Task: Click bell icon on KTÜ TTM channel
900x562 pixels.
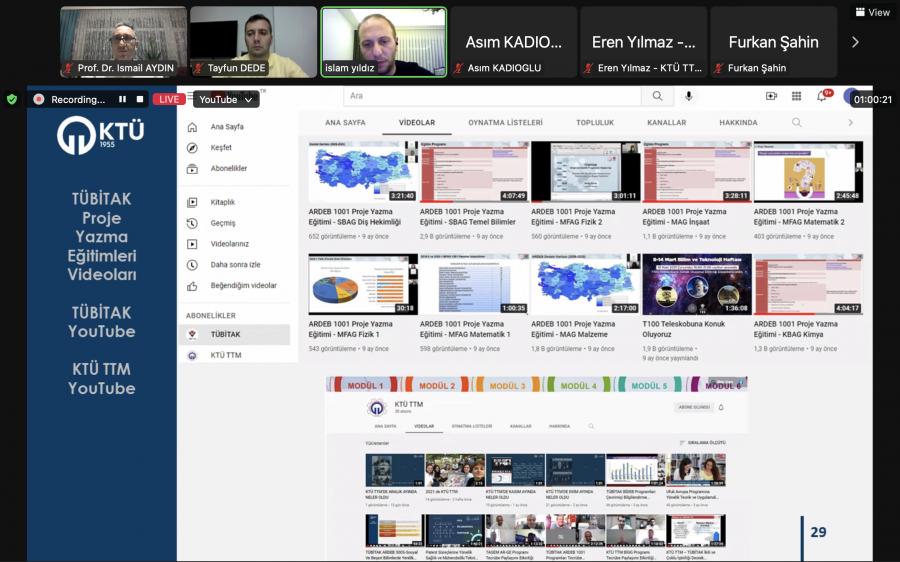Action: coord(721,407)
